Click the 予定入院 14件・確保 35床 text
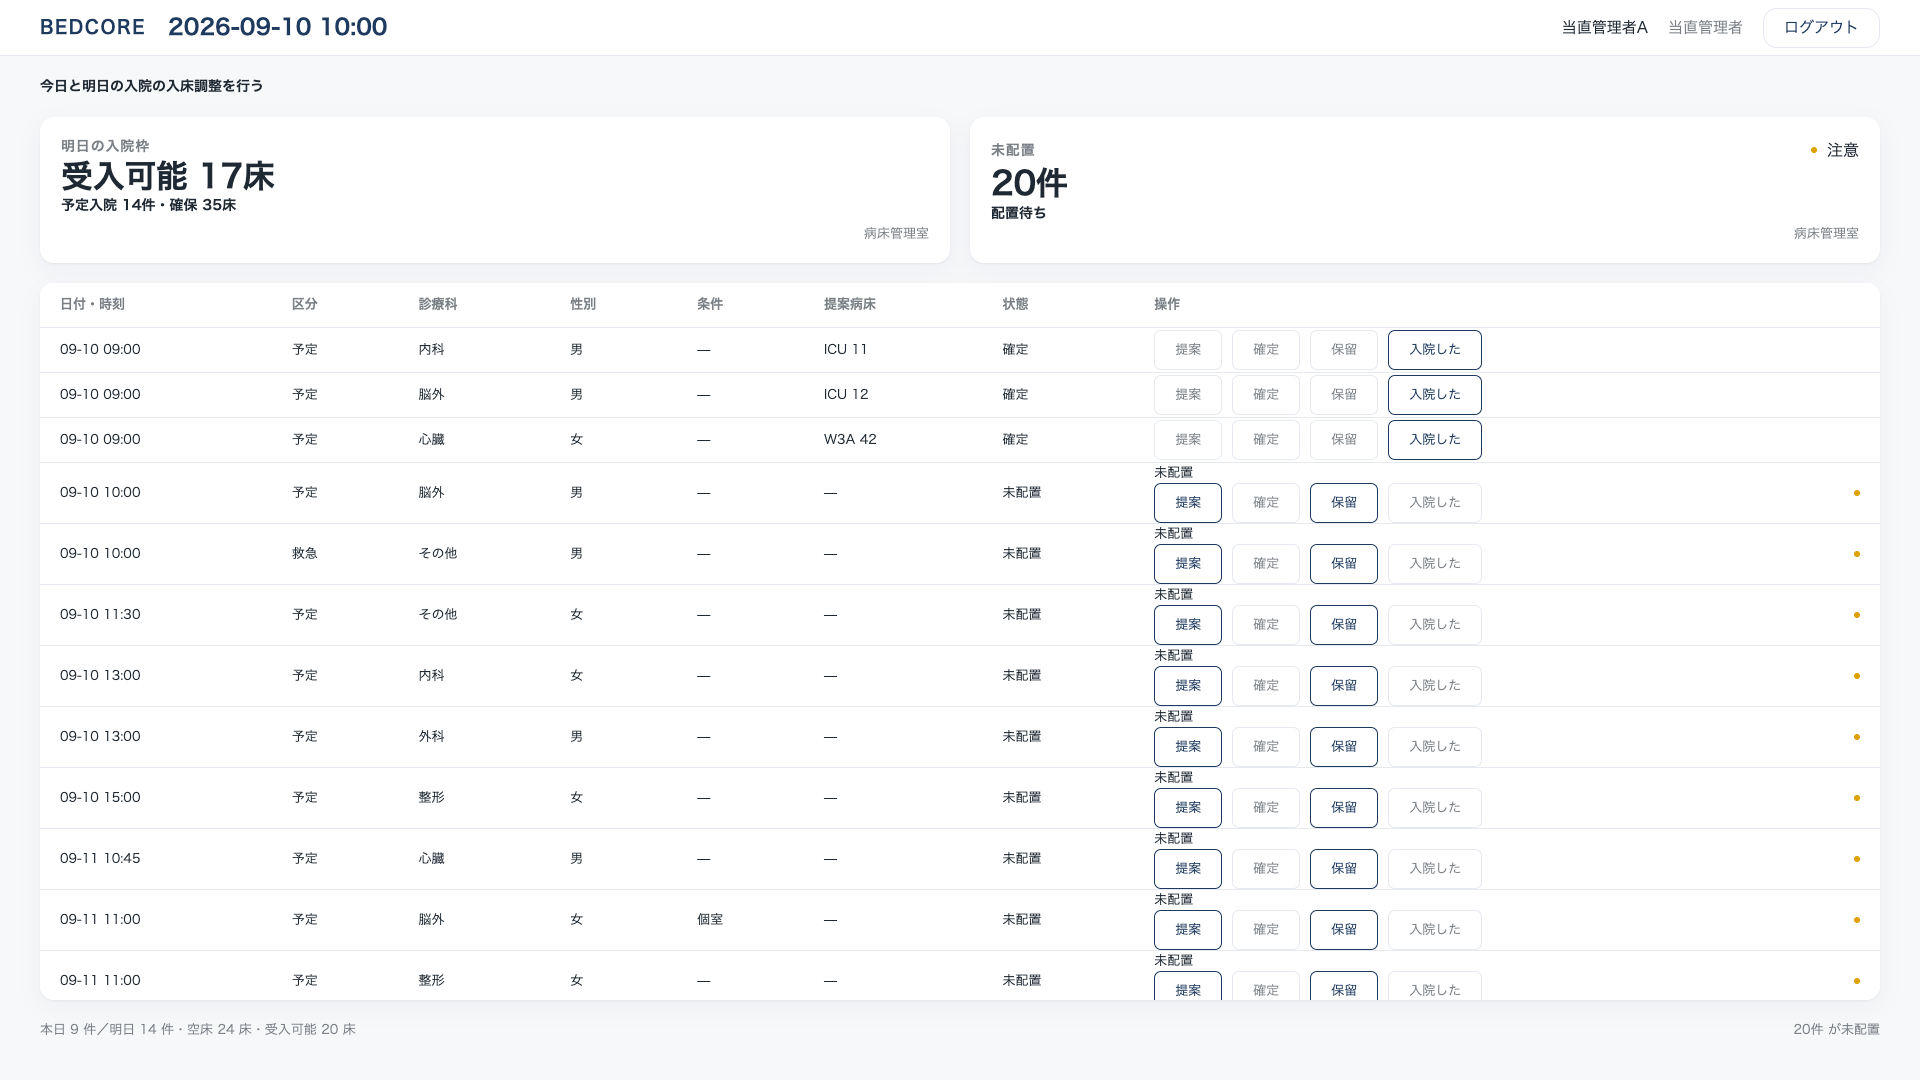The image size is (1920, 1080). pos(148,205)
